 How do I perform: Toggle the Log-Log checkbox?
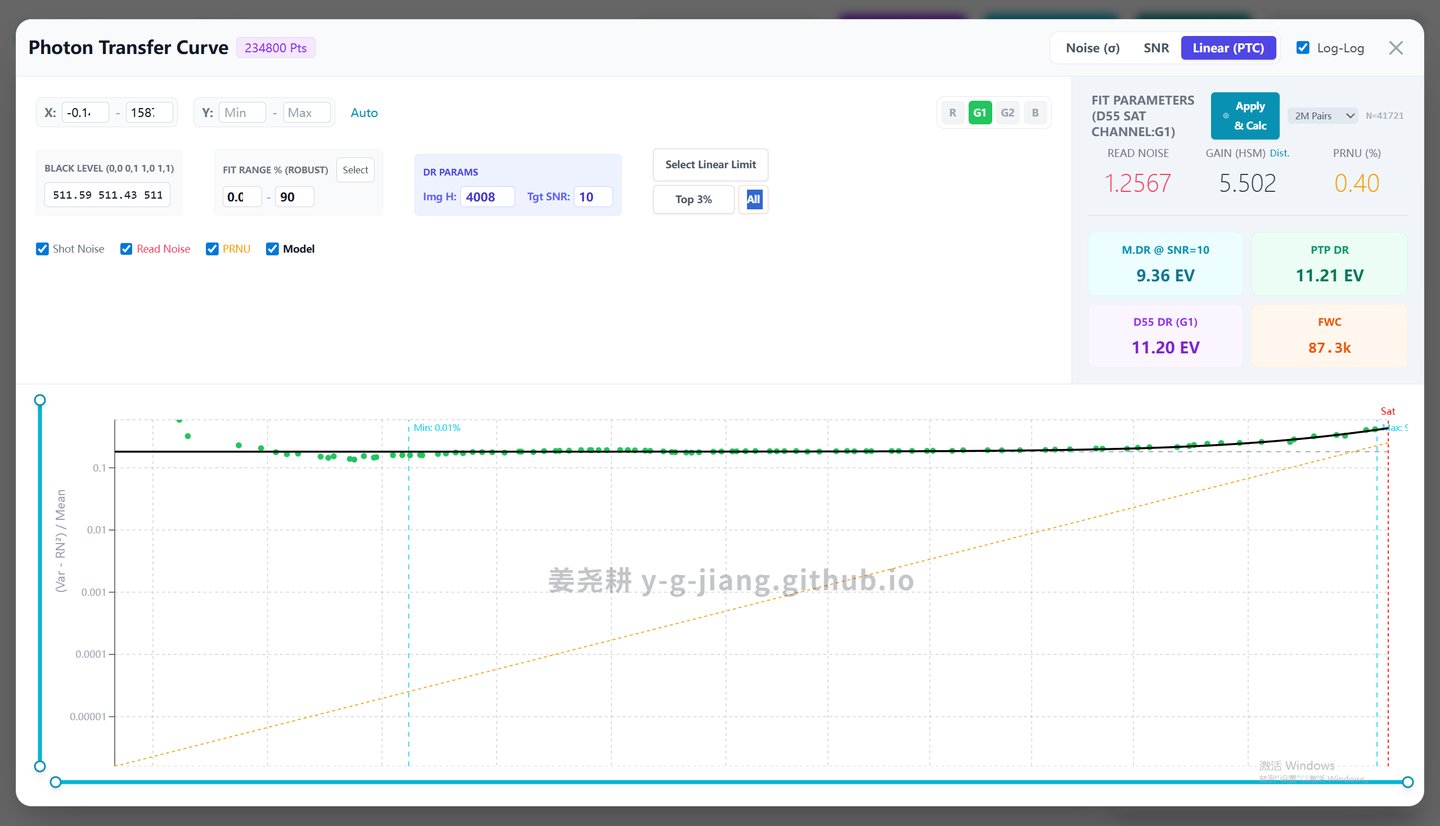tap(1303, 48)
